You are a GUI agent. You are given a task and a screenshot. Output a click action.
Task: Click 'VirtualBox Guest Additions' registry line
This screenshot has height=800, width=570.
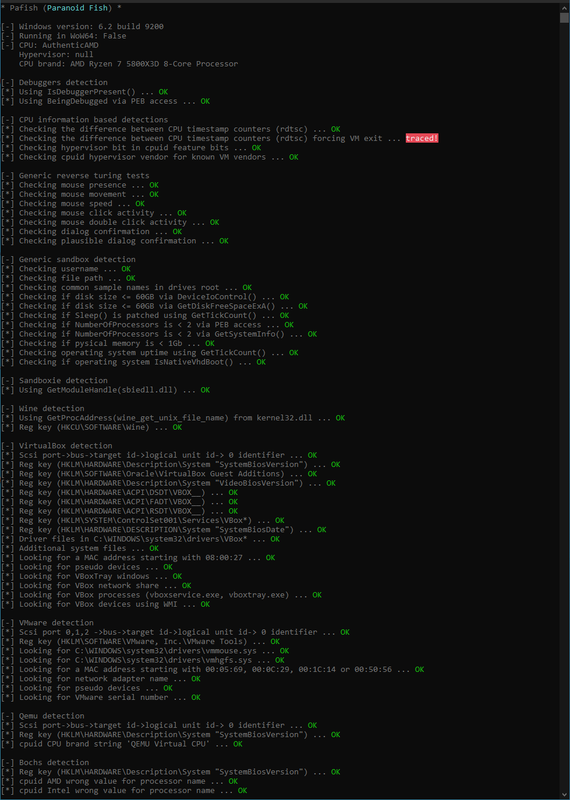click(159, 473)
